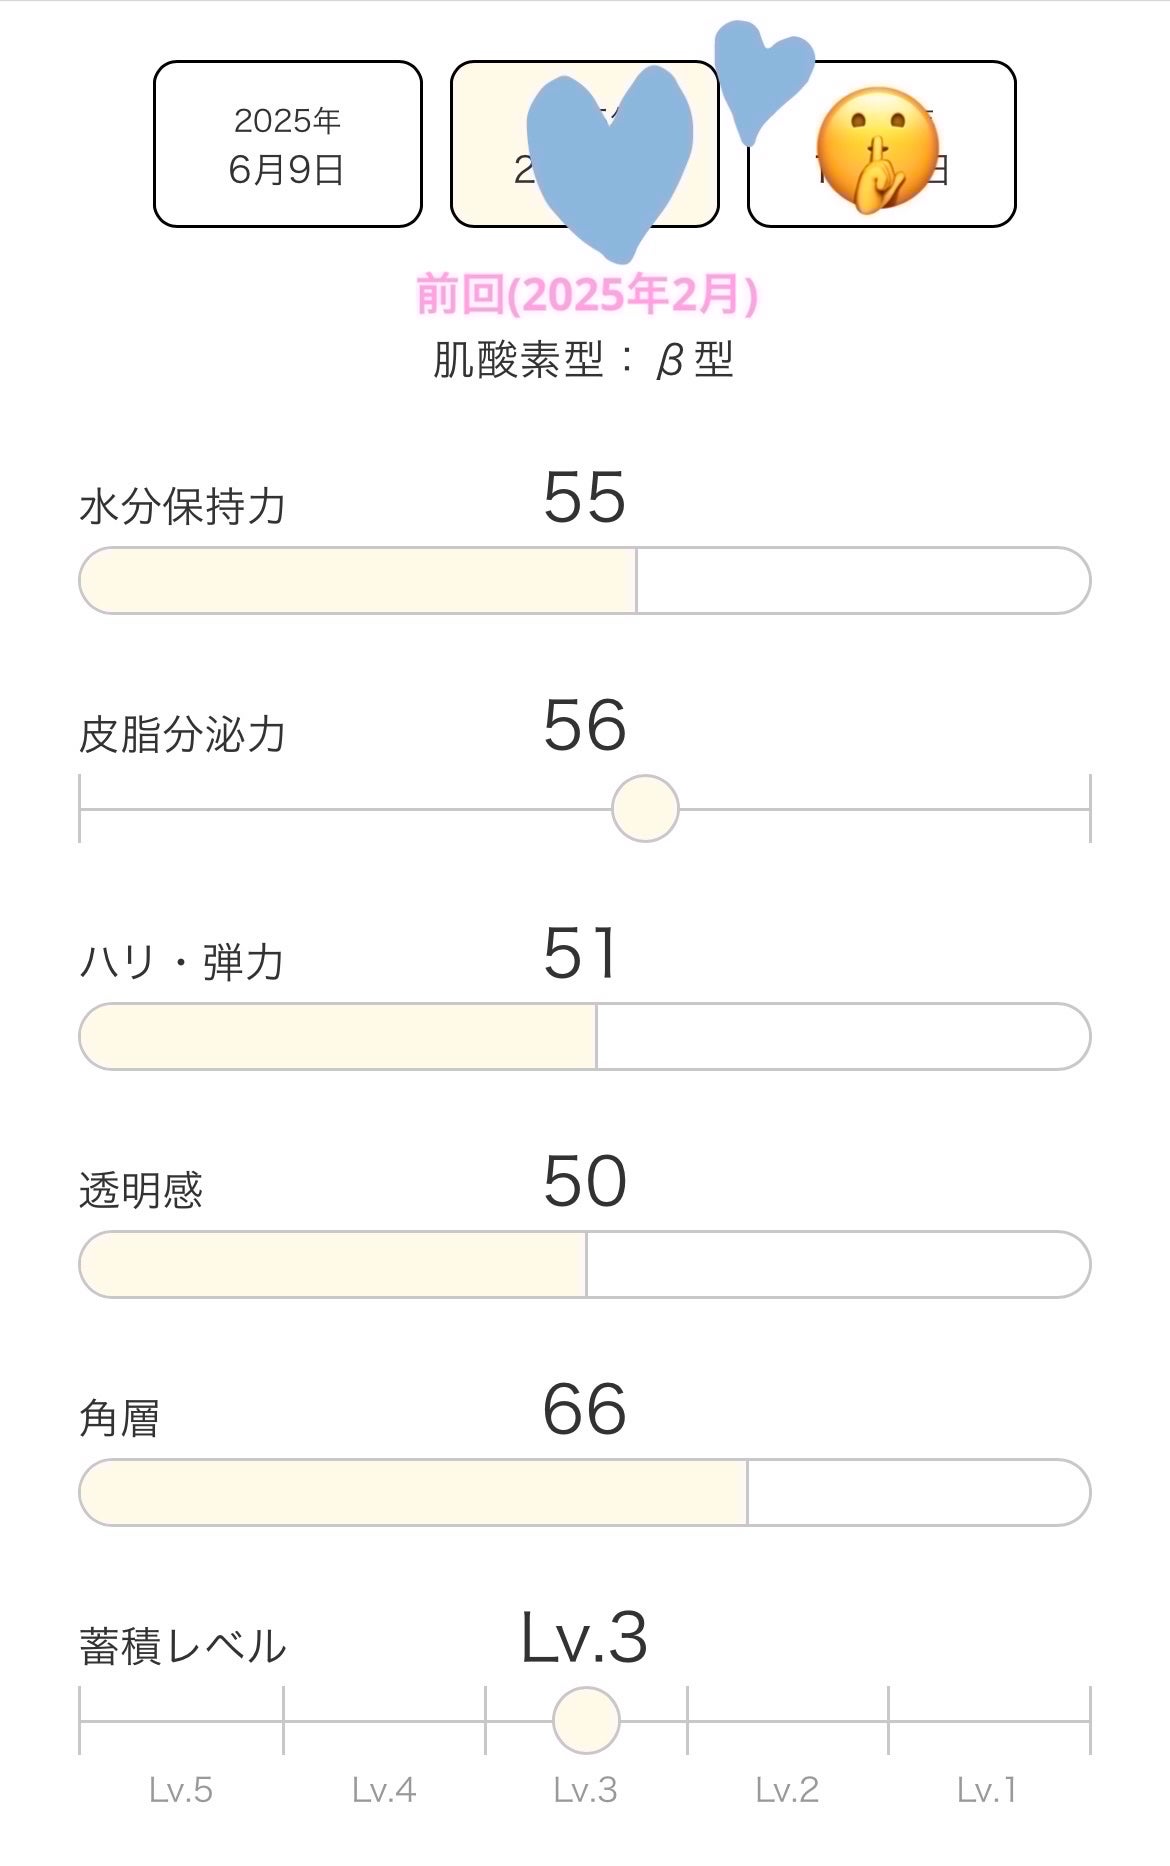Select the 2025年6月9日 date tab
This screenshot has width=1170, height=1866.
pyautogui.click(x=287, y=144)
